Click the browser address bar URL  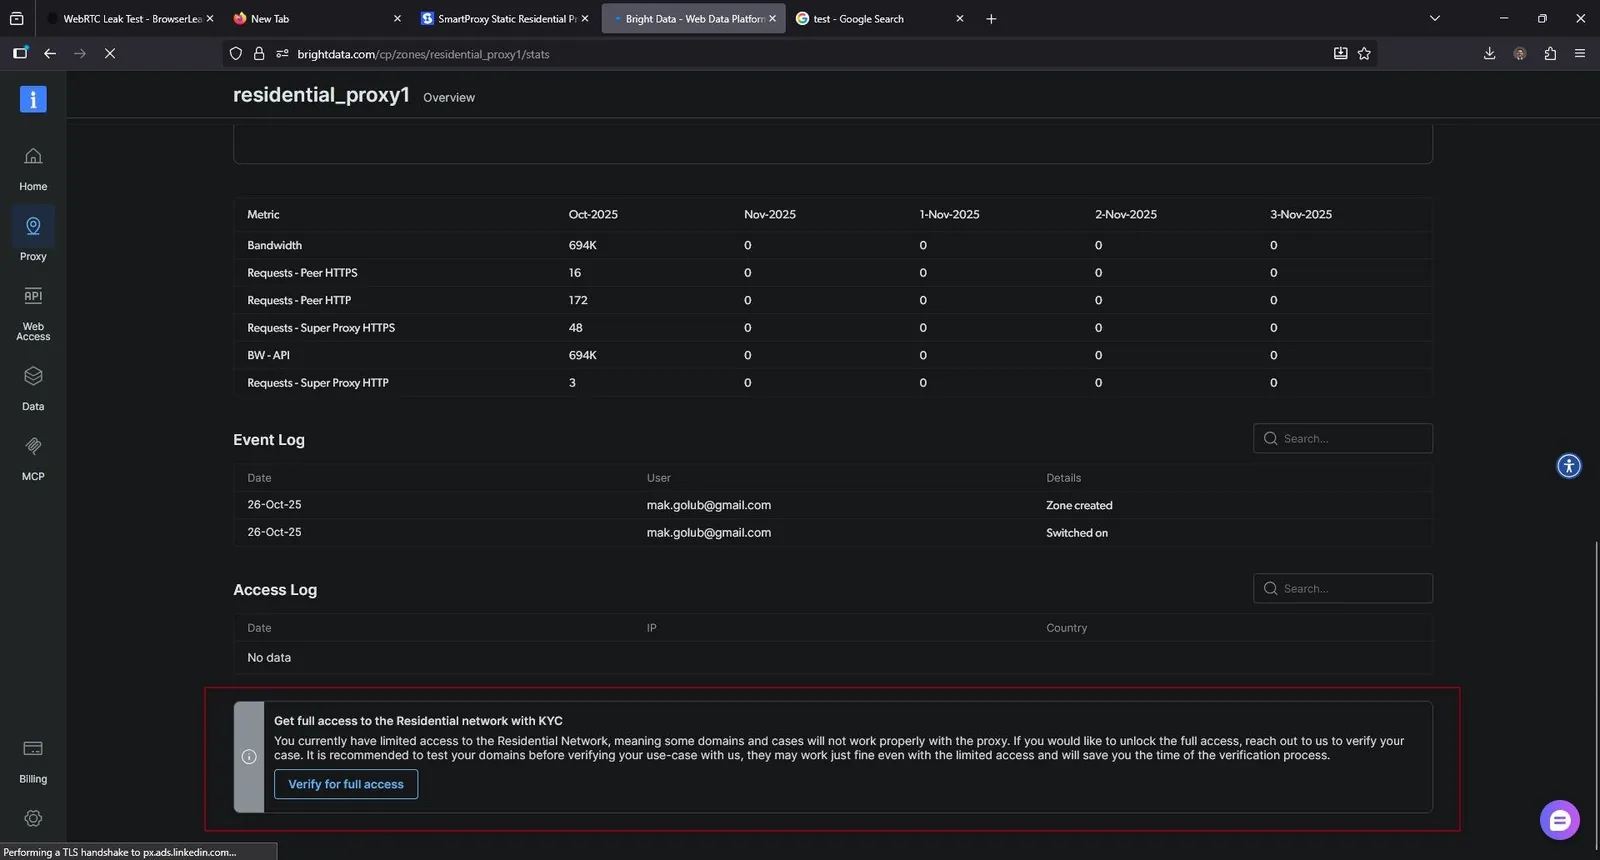(423, 54)
